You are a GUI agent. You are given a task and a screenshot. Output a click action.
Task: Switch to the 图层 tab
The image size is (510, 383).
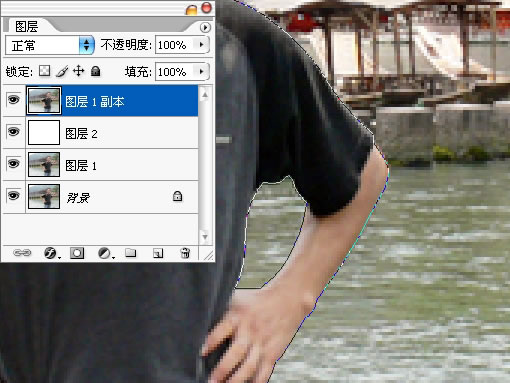[27, 26]
